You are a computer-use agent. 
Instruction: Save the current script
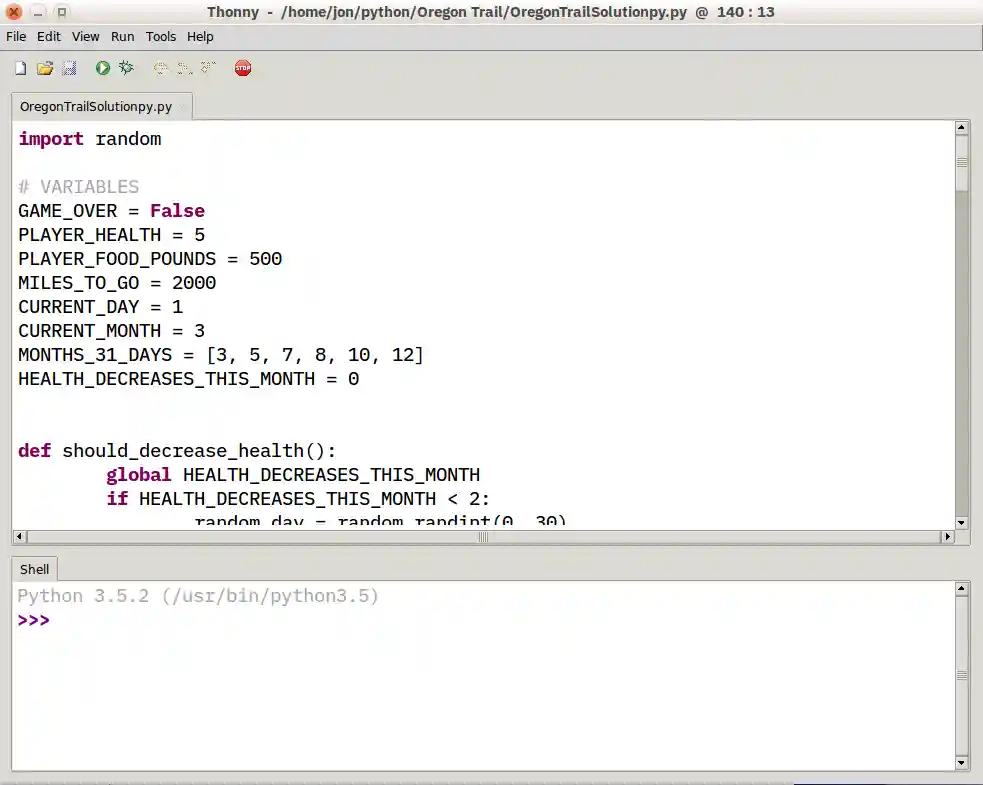point(68,67)
